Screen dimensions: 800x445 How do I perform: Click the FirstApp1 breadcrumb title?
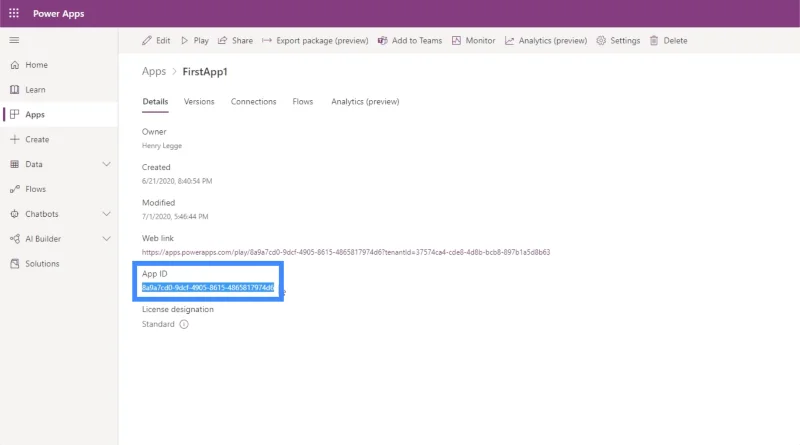[x=205, y=71]
